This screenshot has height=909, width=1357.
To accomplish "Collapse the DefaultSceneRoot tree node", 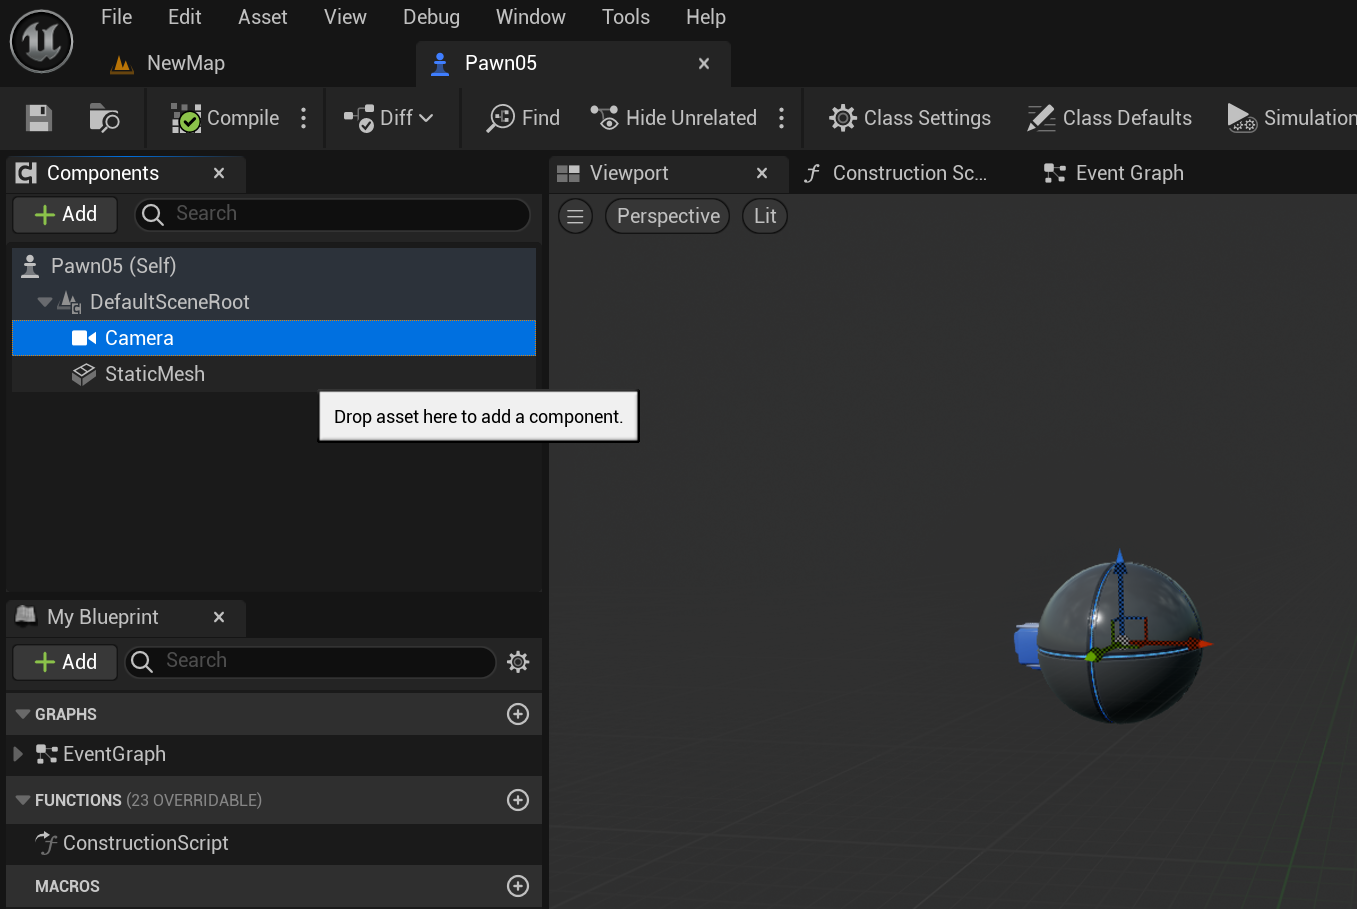I will tap(45, 302).
